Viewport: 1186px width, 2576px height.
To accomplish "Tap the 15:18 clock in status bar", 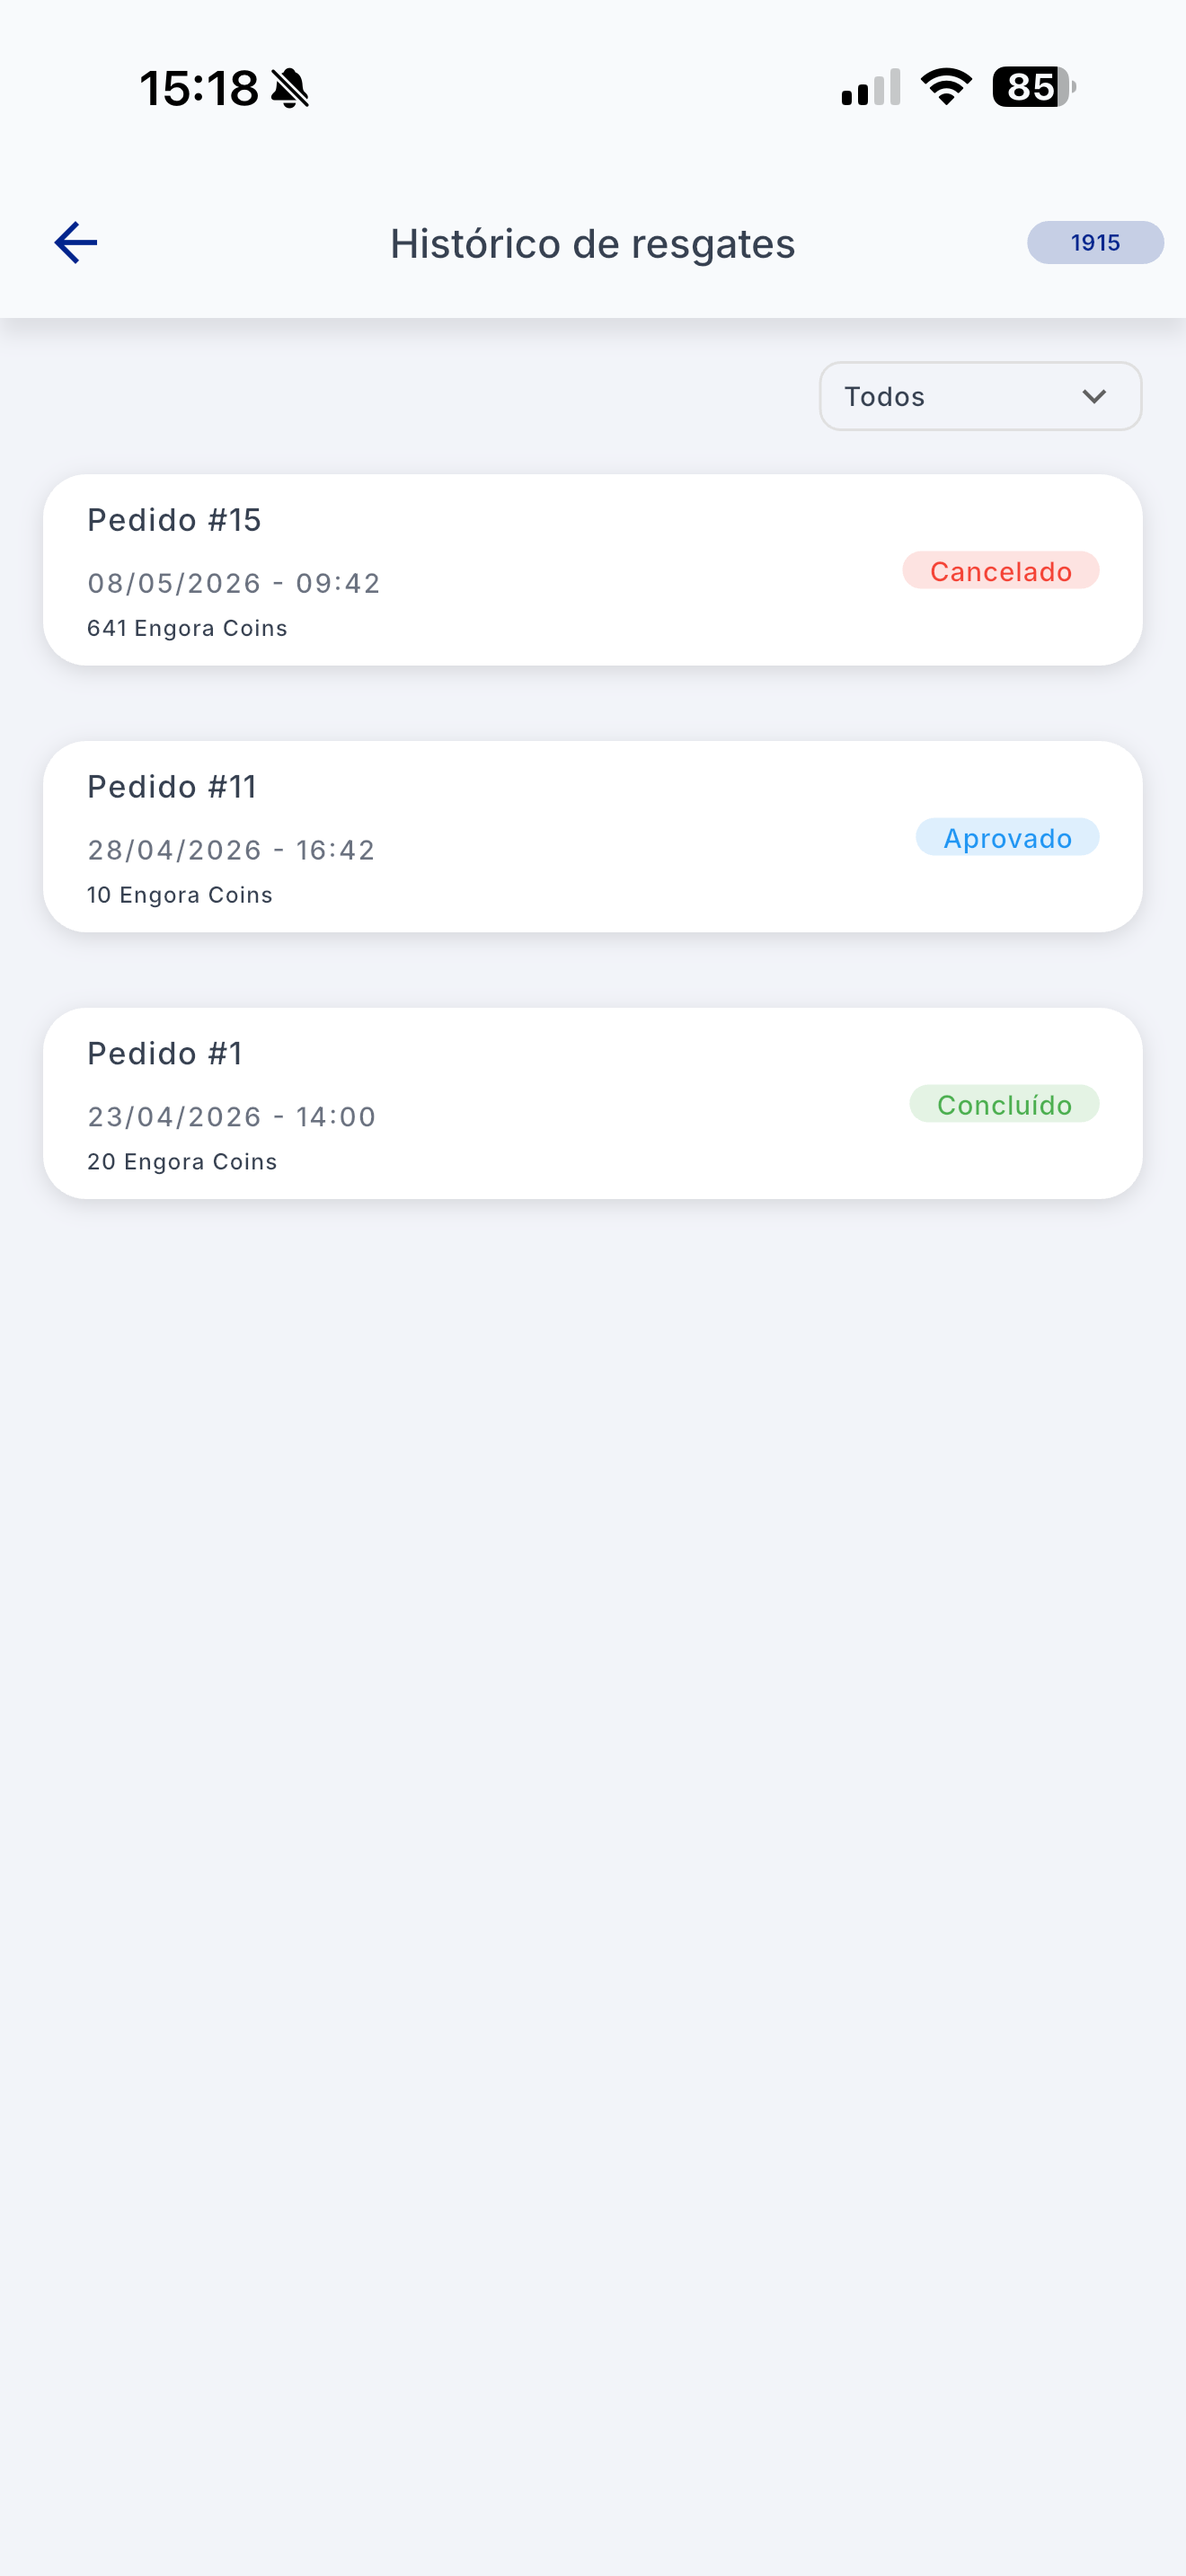I will click(x=199, y=88).
